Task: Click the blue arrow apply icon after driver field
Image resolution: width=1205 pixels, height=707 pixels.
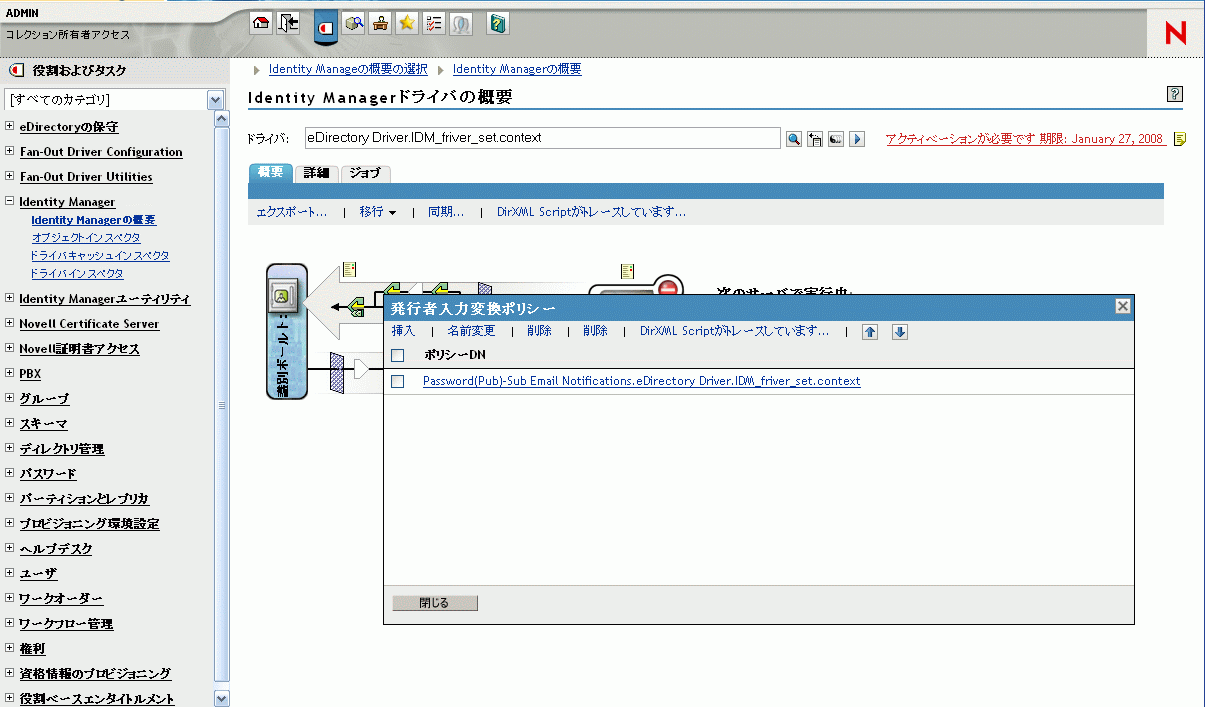Action: coord(857,139)
